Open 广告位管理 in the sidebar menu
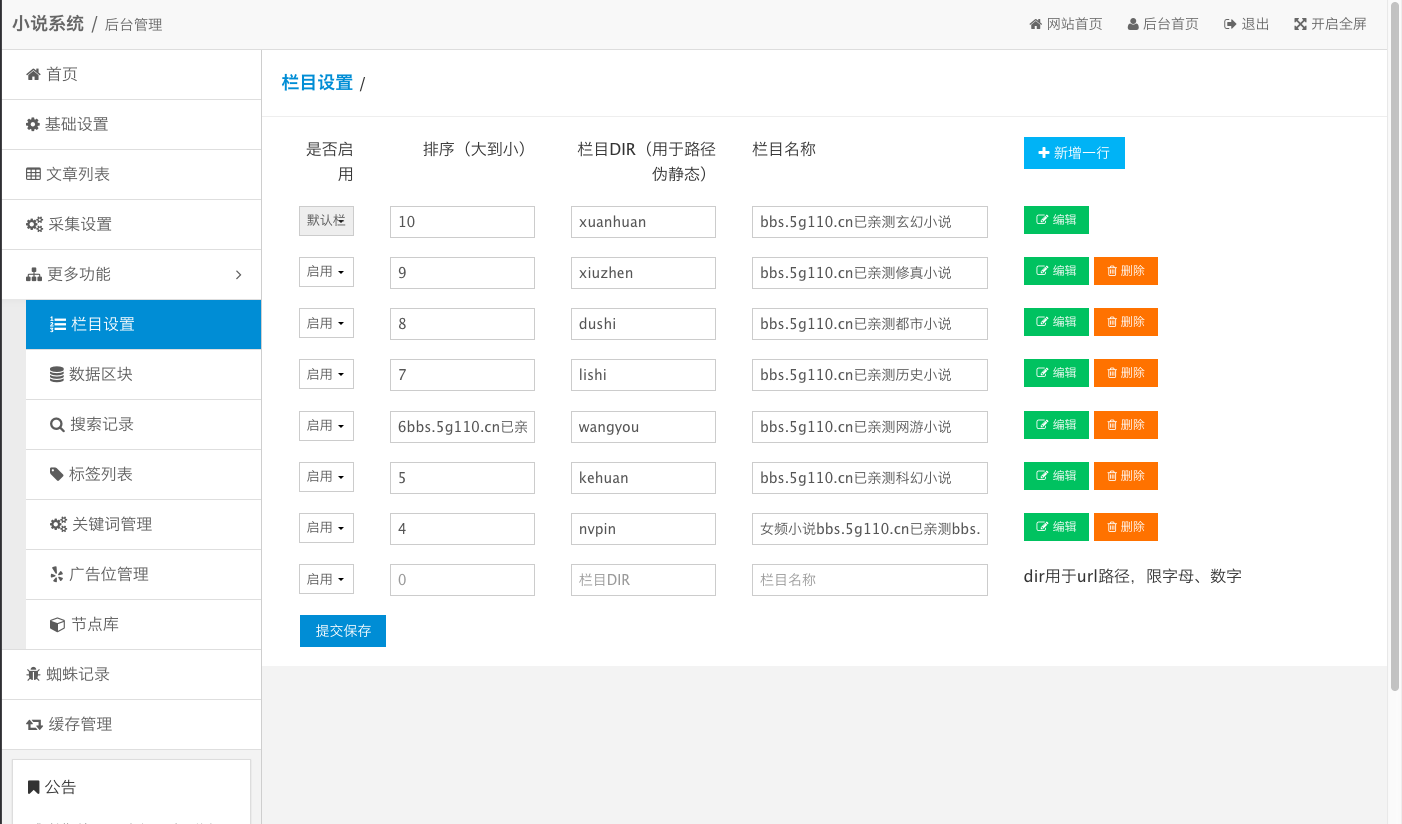This screenshot has height=824, width=1402. point(109,574)
